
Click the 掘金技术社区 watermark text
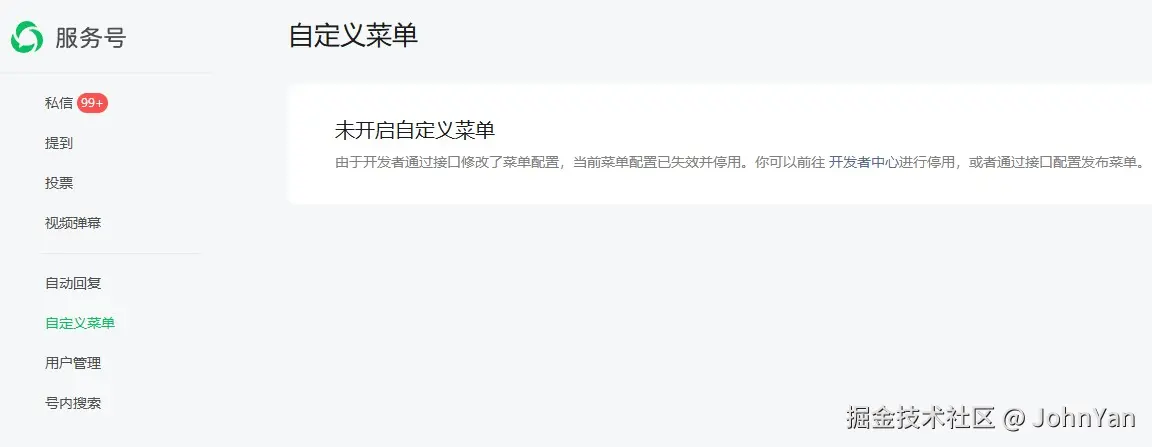[921, 418]
